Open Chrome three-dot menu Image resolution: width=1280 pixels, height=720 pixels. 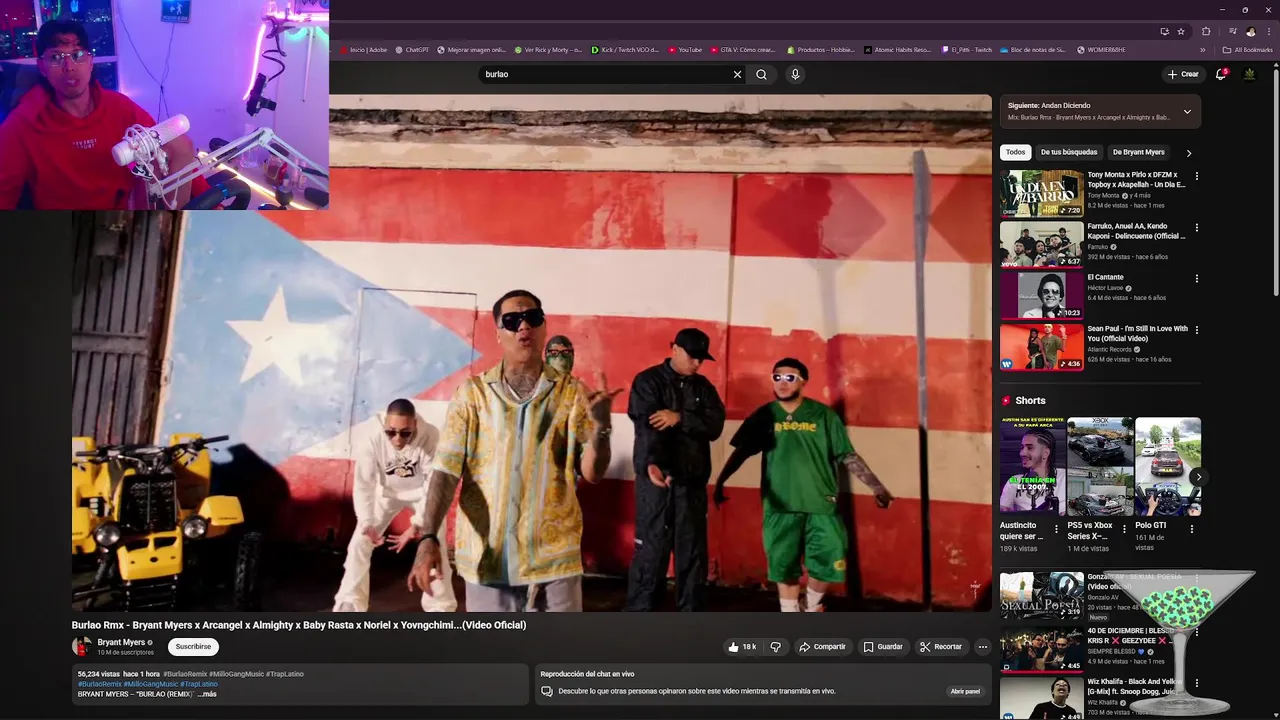click(x=1269, y=31)
